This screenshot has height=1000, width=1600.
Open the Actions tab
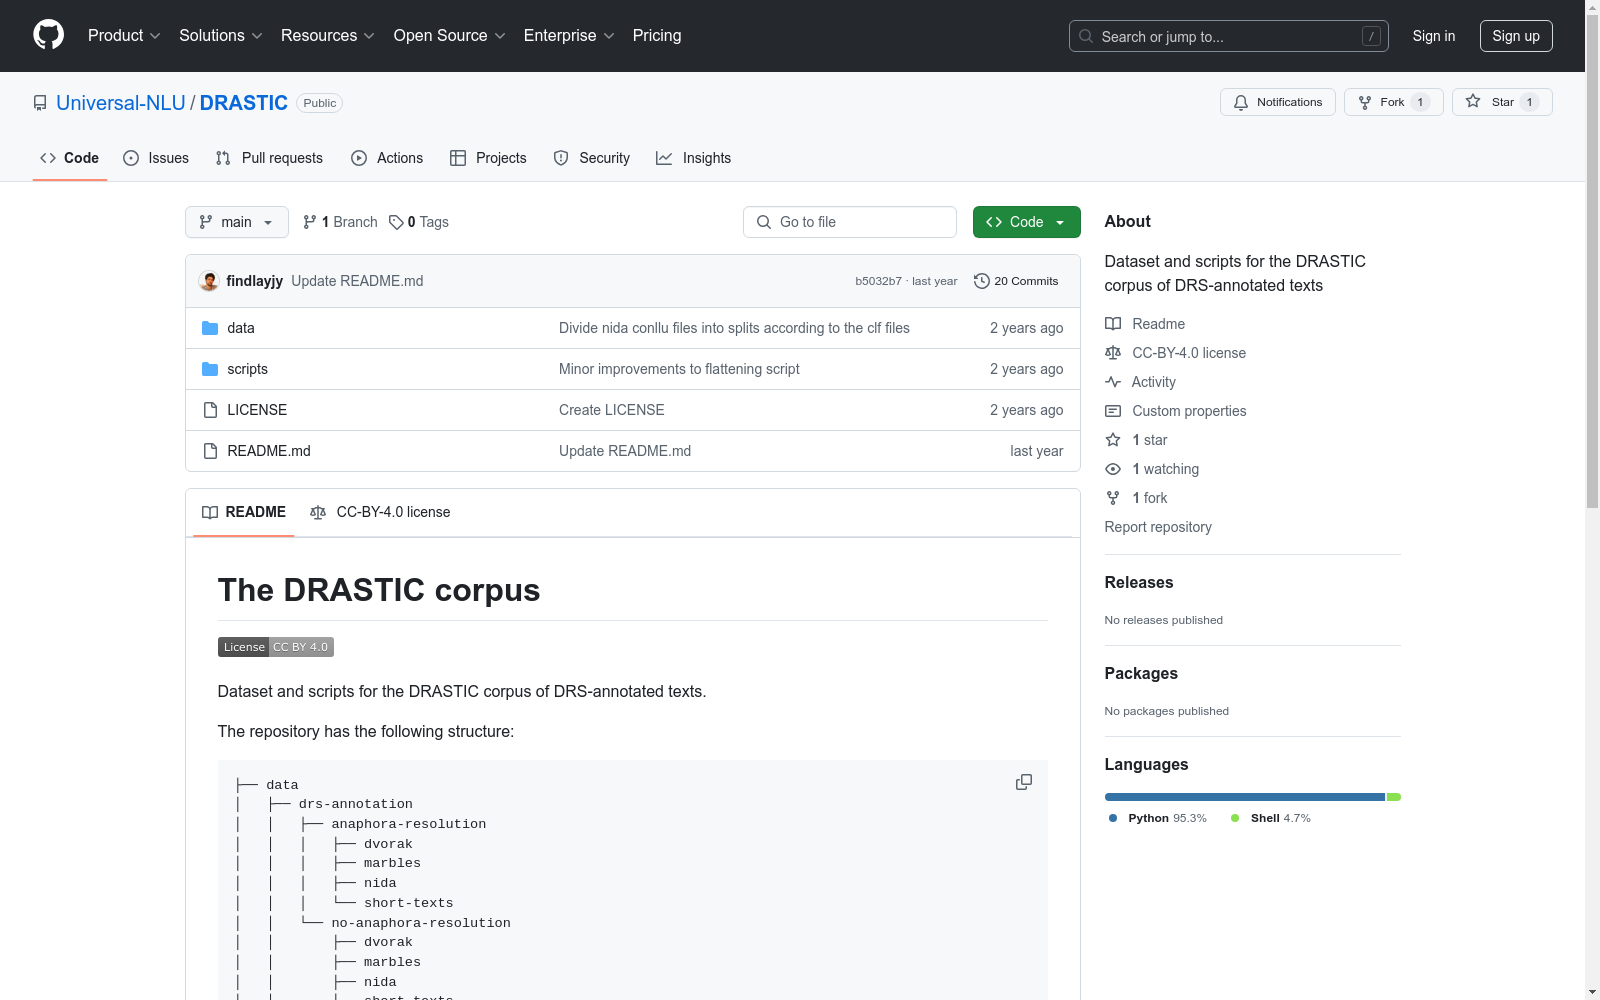click(x=387, y=158)
